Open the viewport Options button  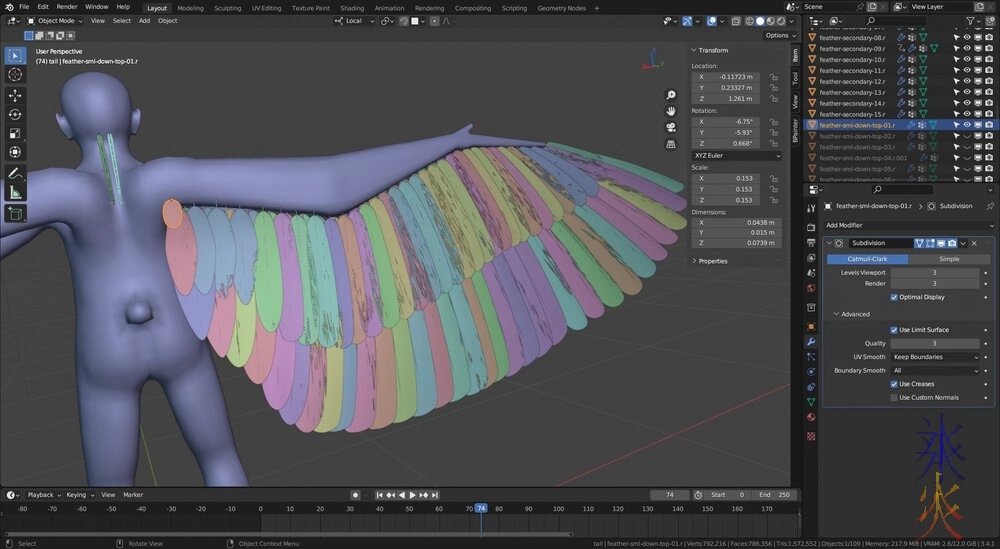pyautogui.click(x=779, y=35)
